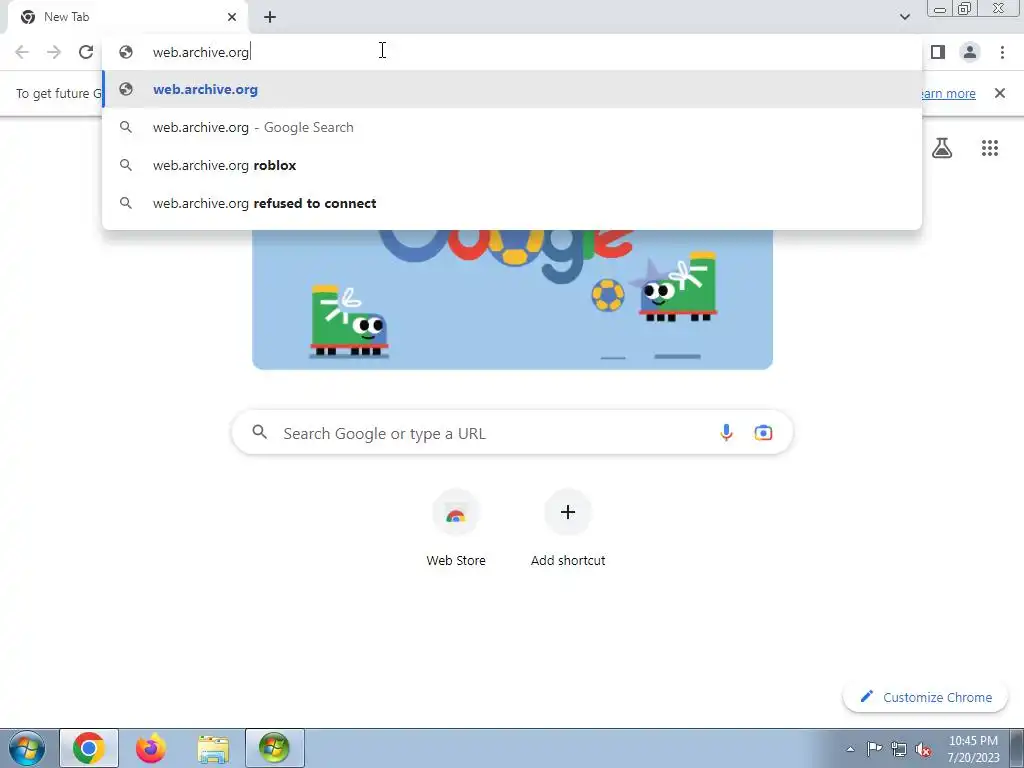Close the New Tab tab
This screenshot has width=1024, height=768.
(232, 17)
